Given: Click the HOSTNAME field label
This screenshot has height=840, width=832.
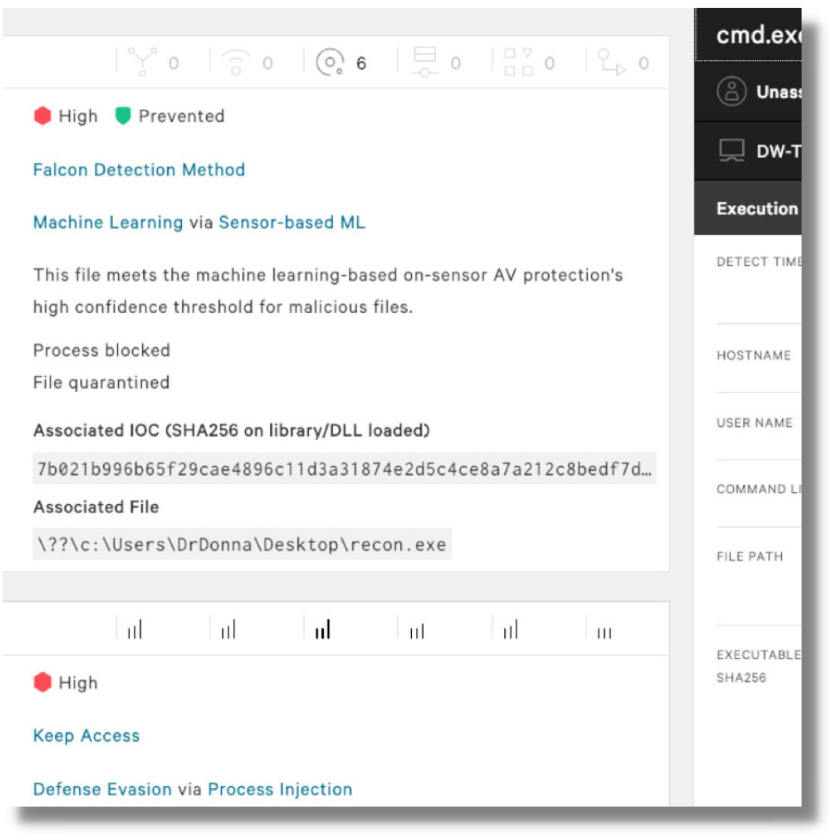Looking at the screenshot, I should [754, 355].
